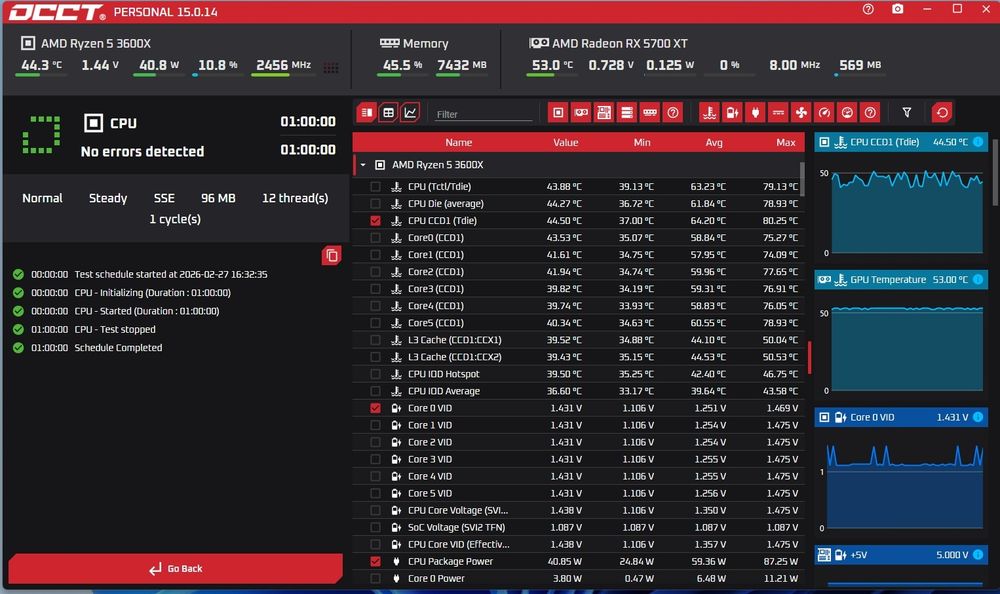1000x594 pixels.
Task: Click the 'Core4 (CCD1)' row name
Action: click(436, 306)
